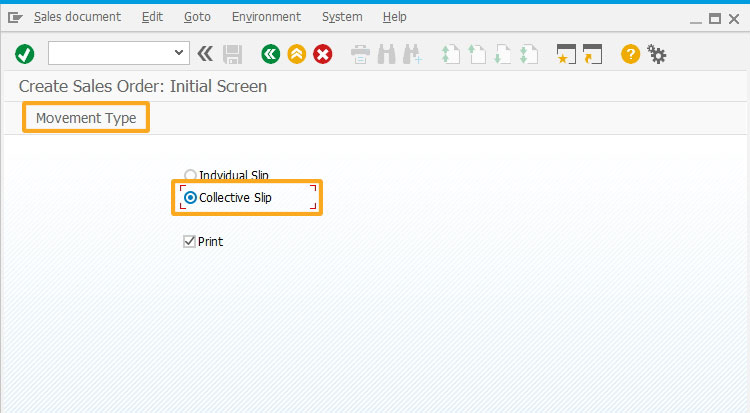Select the Collective Slip radio button
Image resolution: width=750 pixels, height=413 pixels.
coord(190,197)
